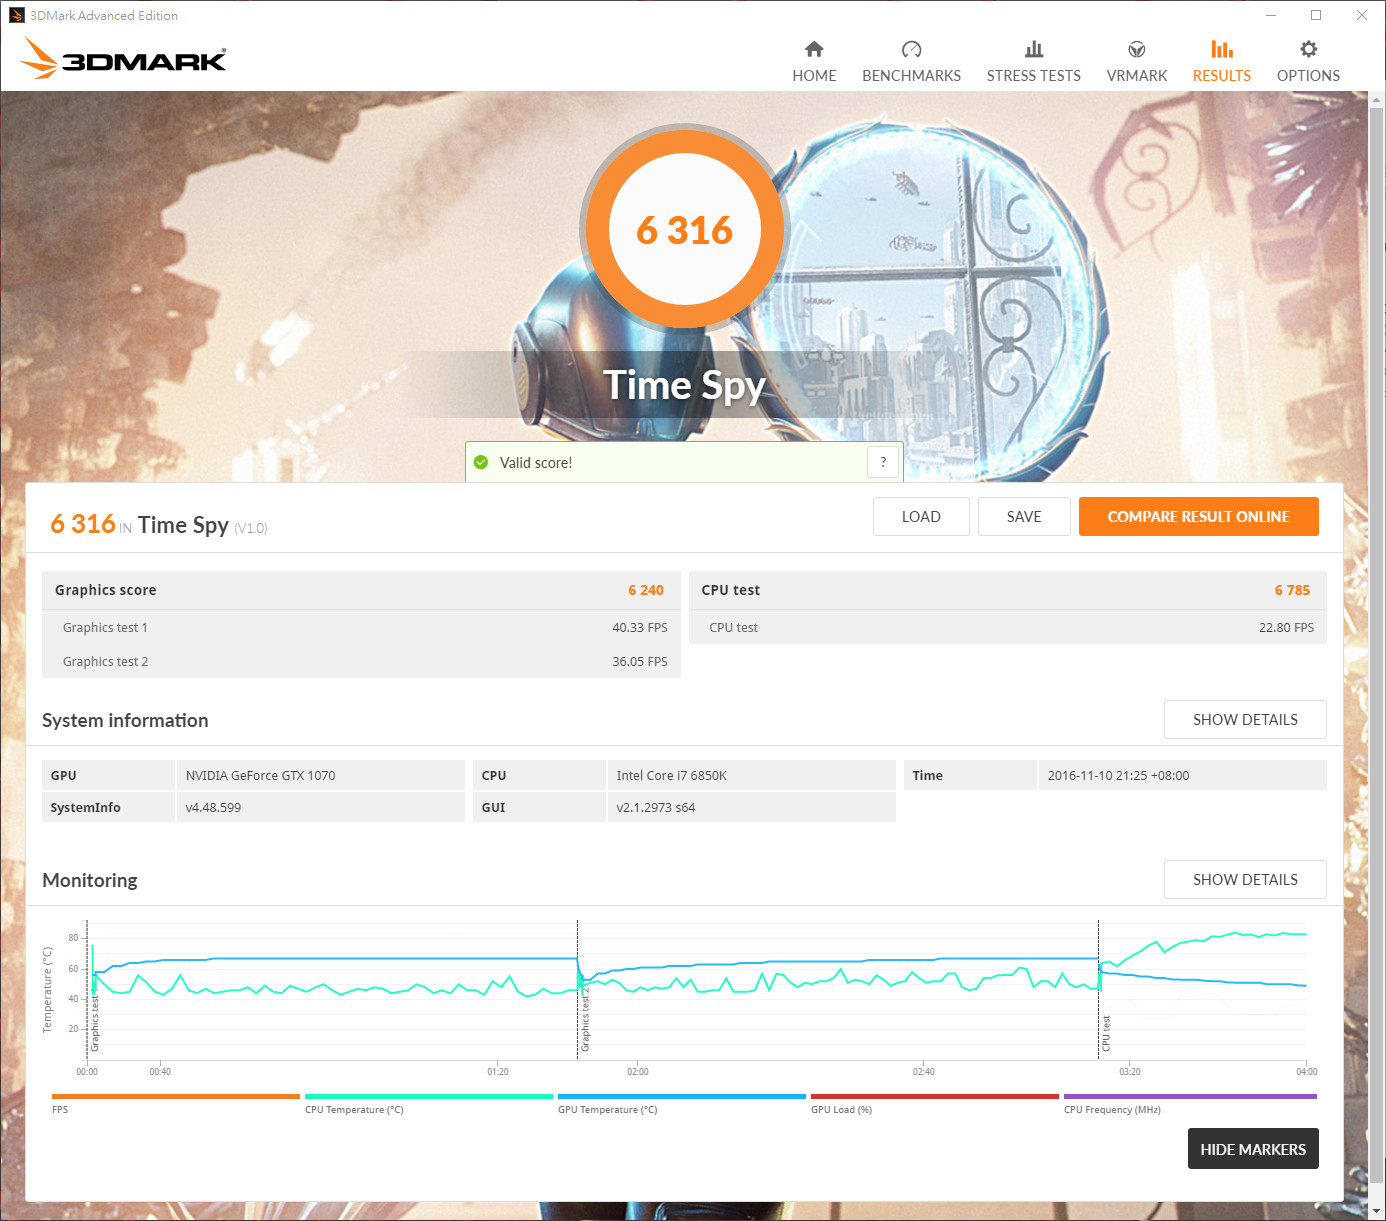Compare result online
The width and height of the screenshot is (1386, 1221).
click(1198, 516)
